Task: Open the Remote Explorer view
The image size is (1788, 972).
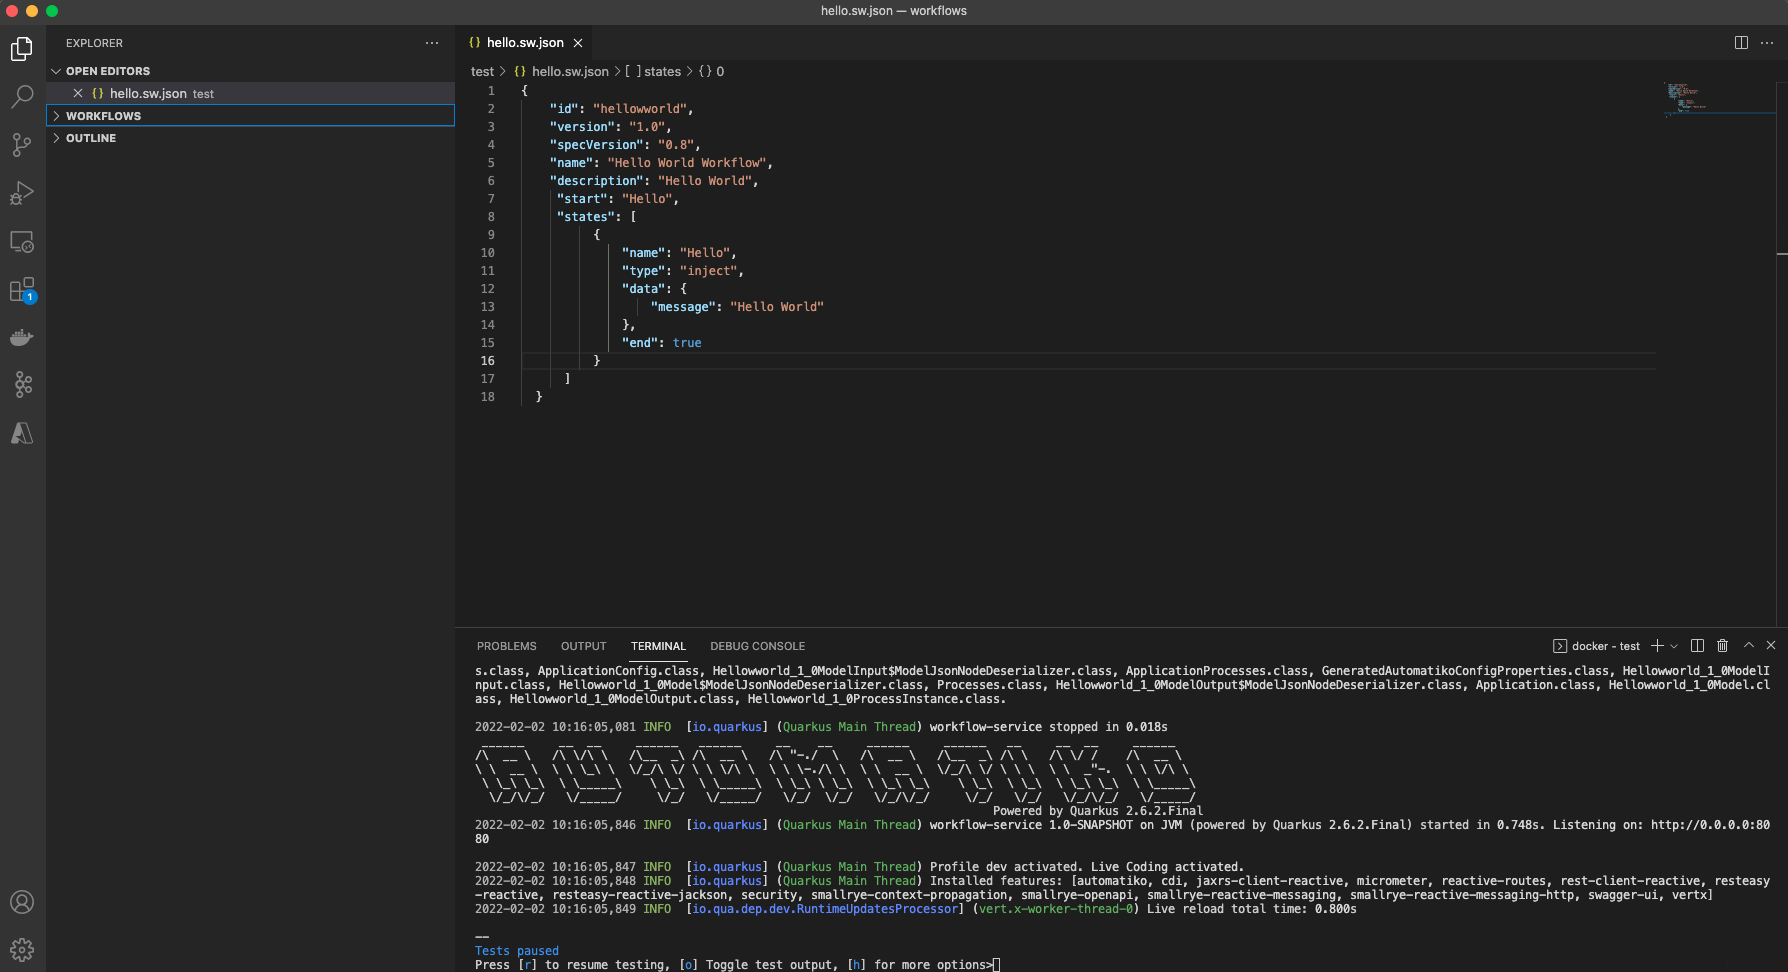Action: click(22, 242)
